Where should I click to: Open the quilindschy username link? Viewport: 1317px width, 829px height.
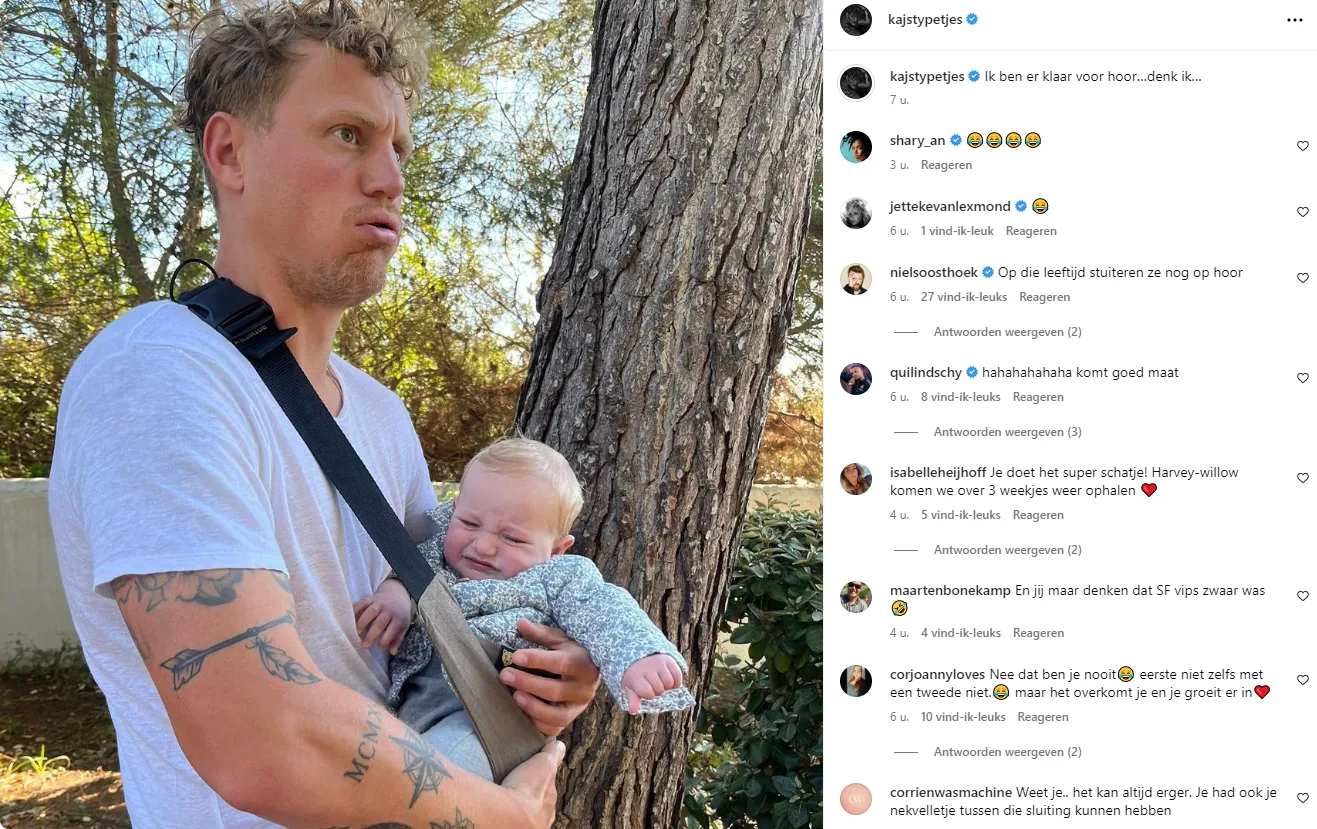[x=926, y=372]
